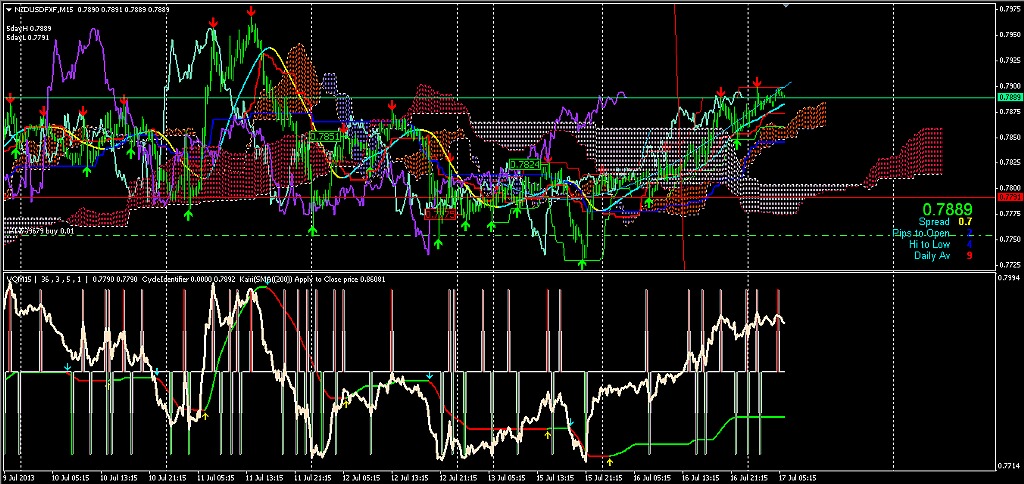
Task: Click 12 Jul 05:15 on the time axis
Action: coord(362,478)
